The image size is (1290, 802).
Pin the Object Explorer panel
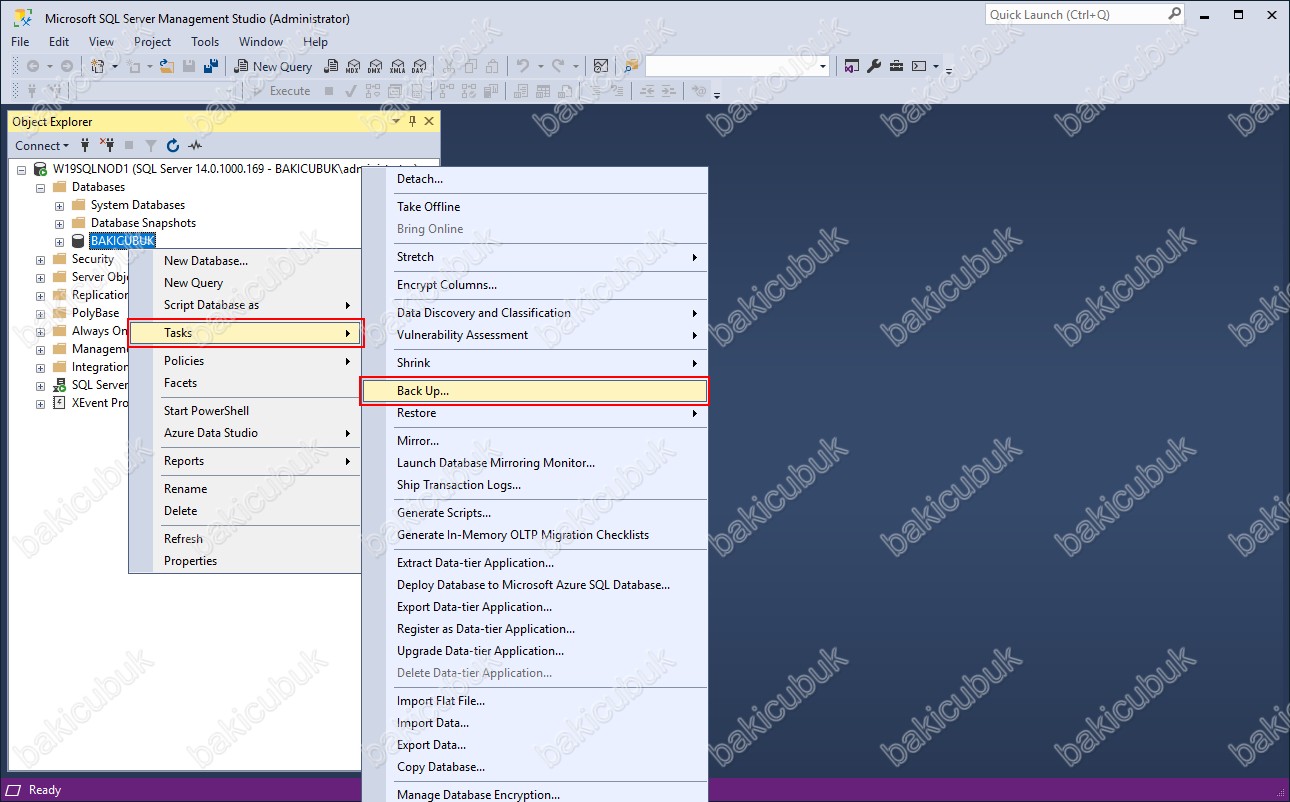coord(412,121)
